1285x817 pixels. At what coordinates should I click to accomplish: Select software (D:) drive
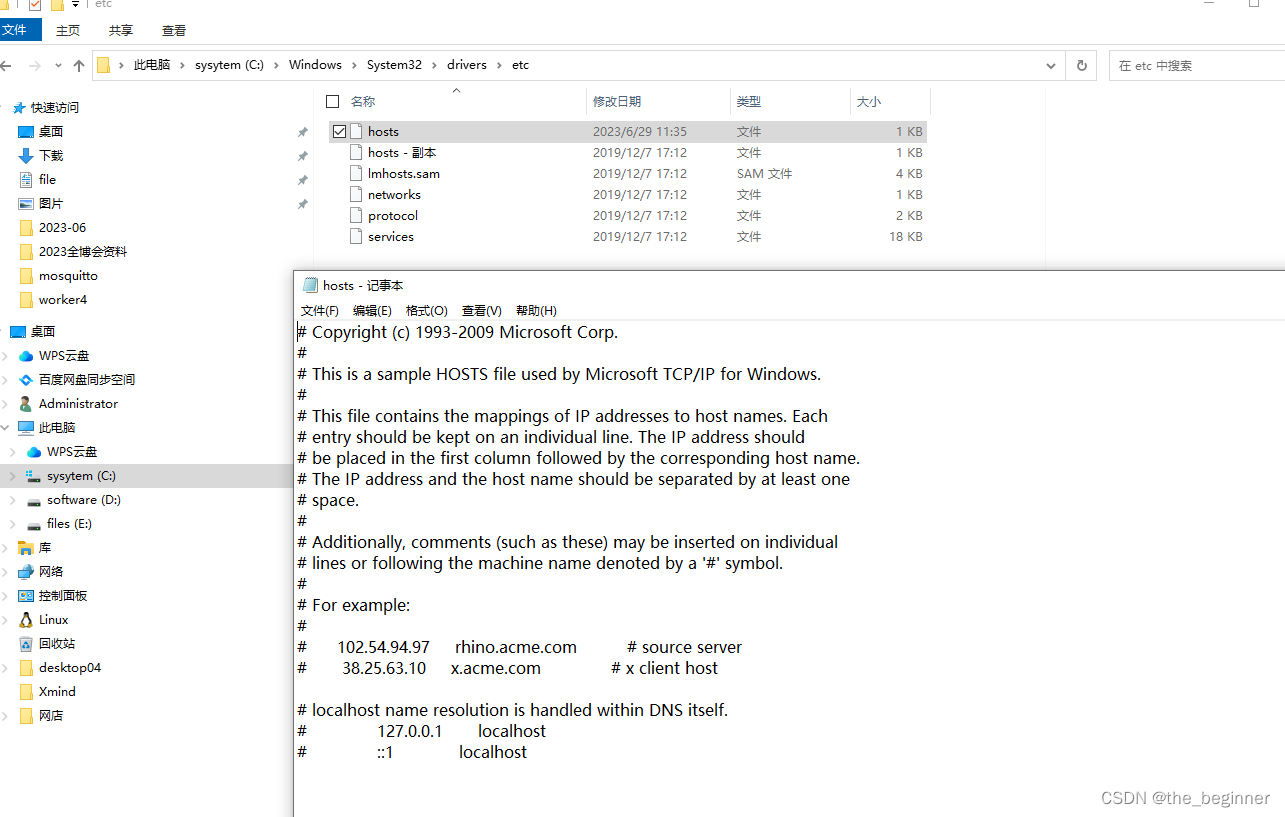click(84, 499)
